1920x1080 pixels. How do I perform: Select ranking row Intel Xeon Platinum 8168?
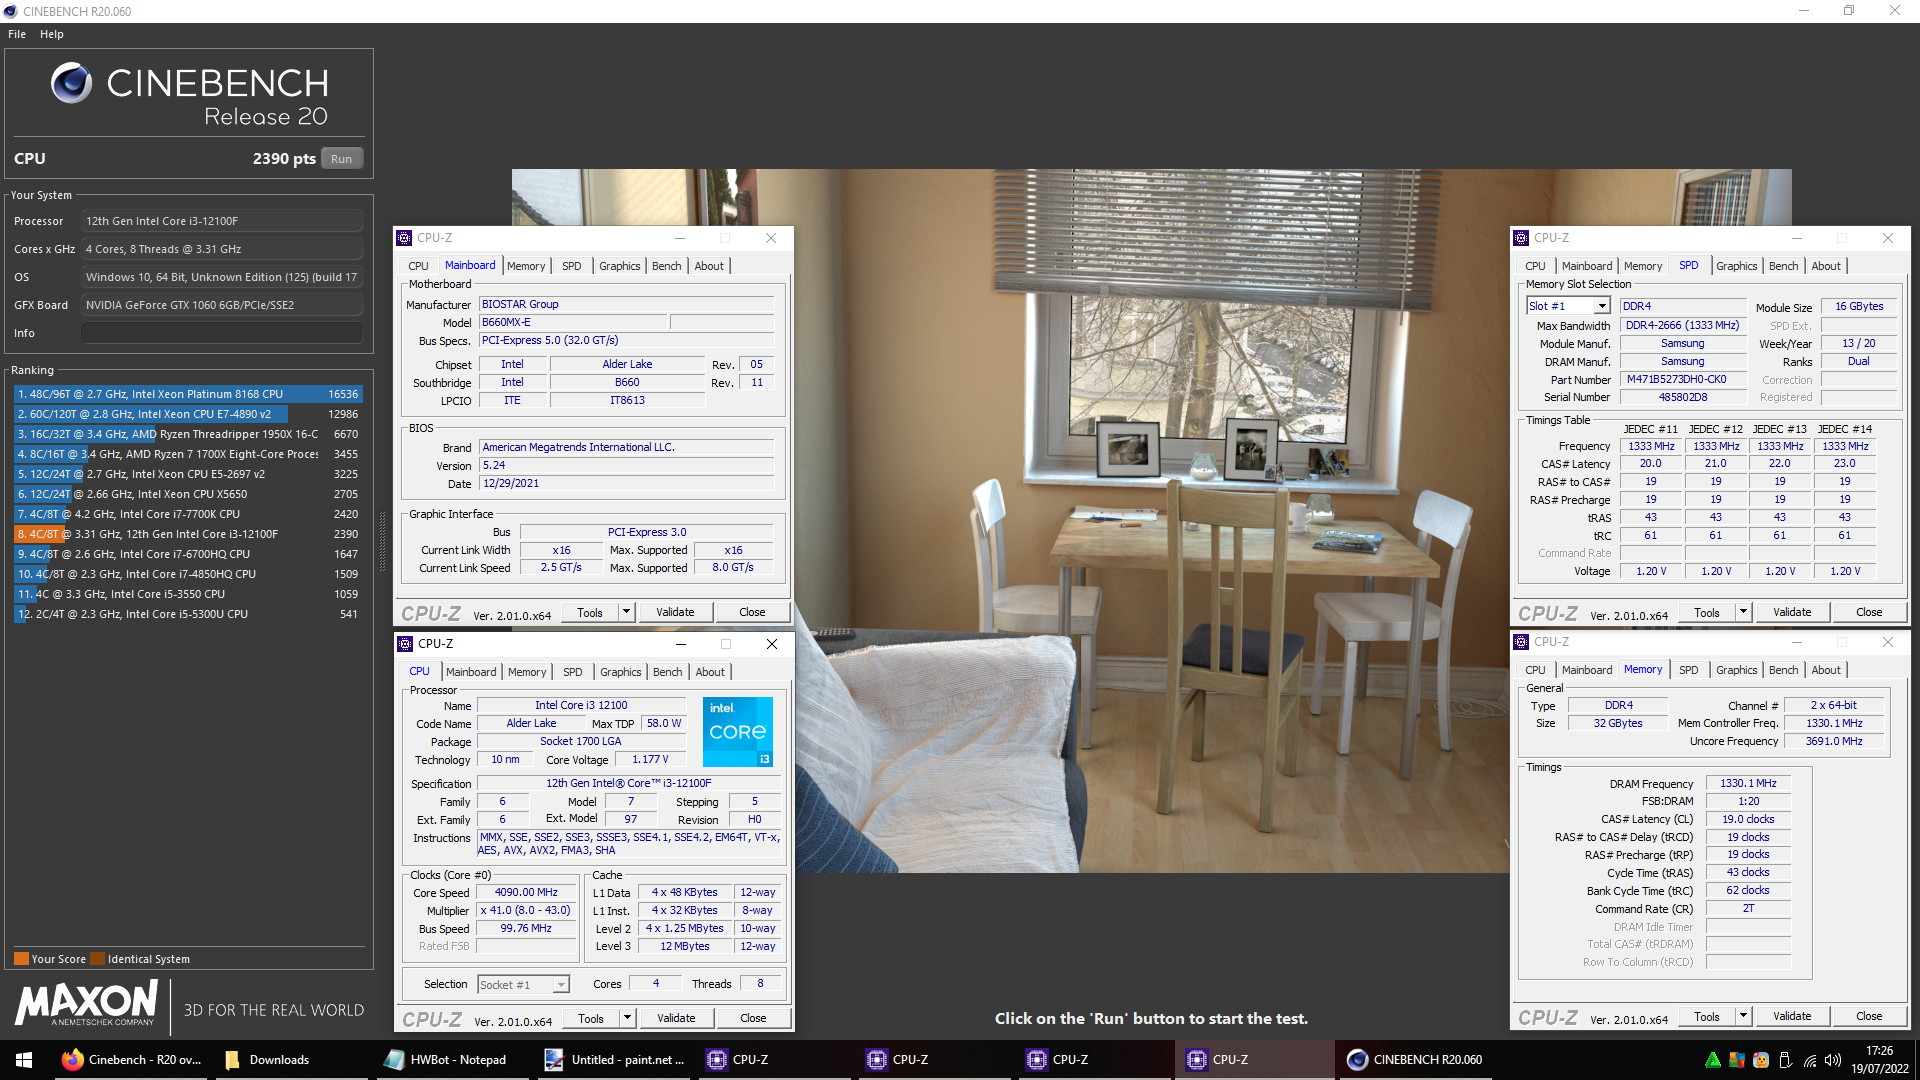pyautogui.click(x=188, y=394)
